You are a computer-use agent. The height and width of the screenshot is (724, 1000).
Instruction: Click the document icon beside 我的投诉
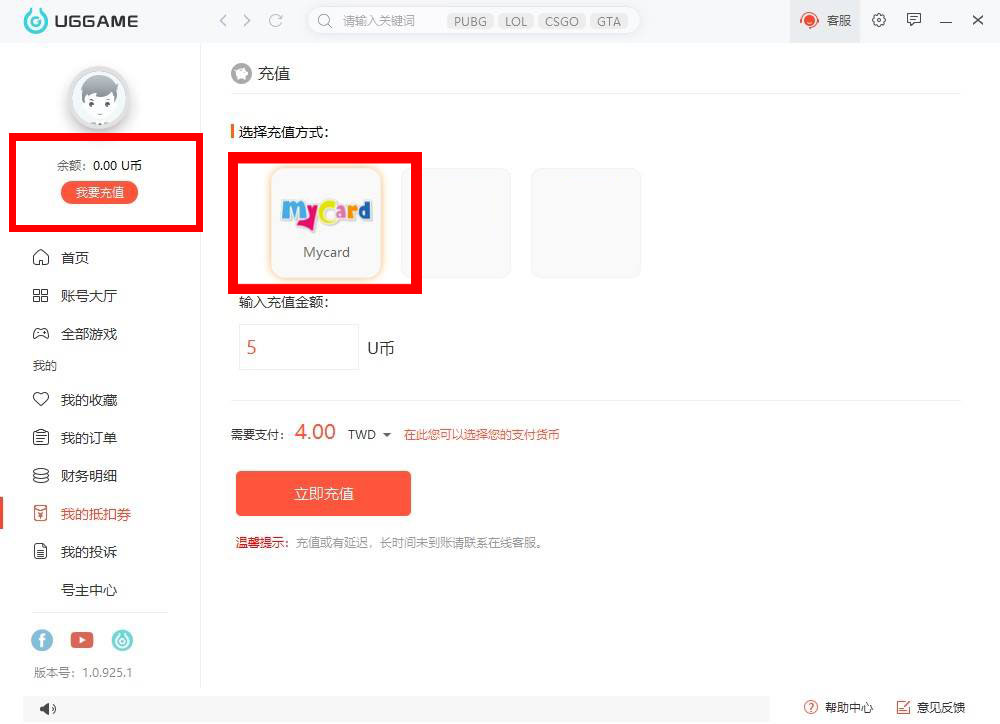pyautogui.click(x=41, y=551)
